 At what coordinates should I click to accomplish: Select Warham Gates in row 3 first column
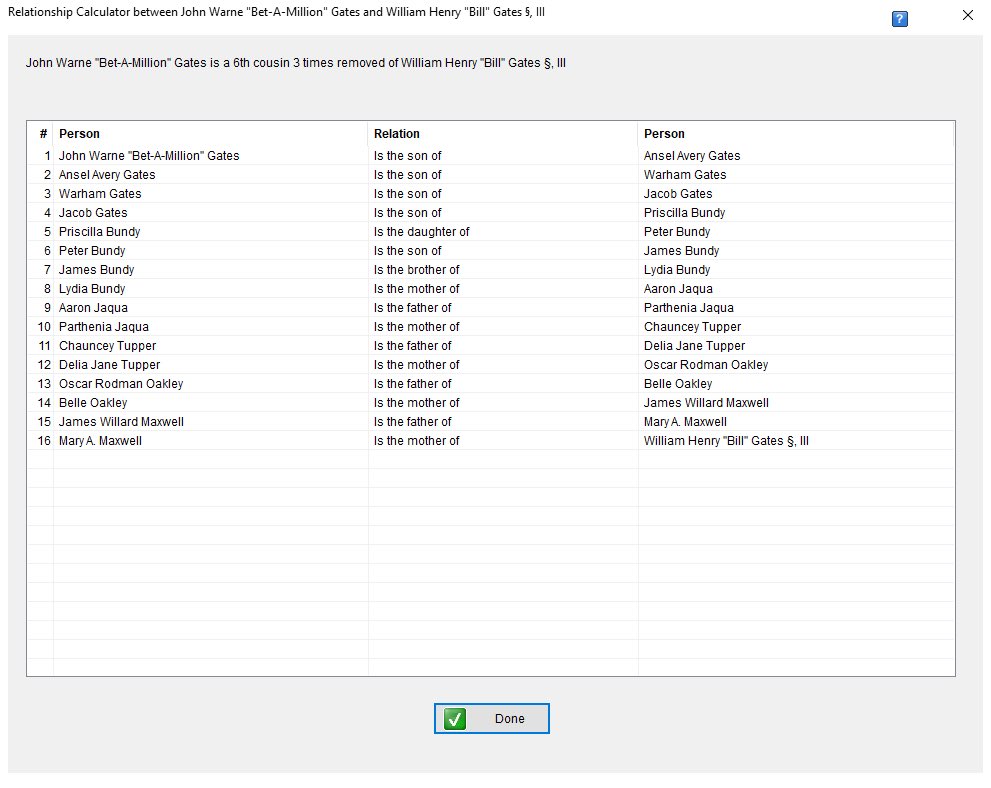100,193
